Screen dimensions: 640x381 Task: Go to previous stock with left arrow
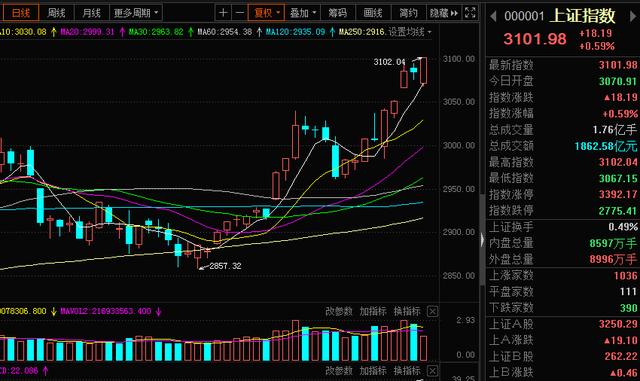pyautogui.click(x=493, y=16)
